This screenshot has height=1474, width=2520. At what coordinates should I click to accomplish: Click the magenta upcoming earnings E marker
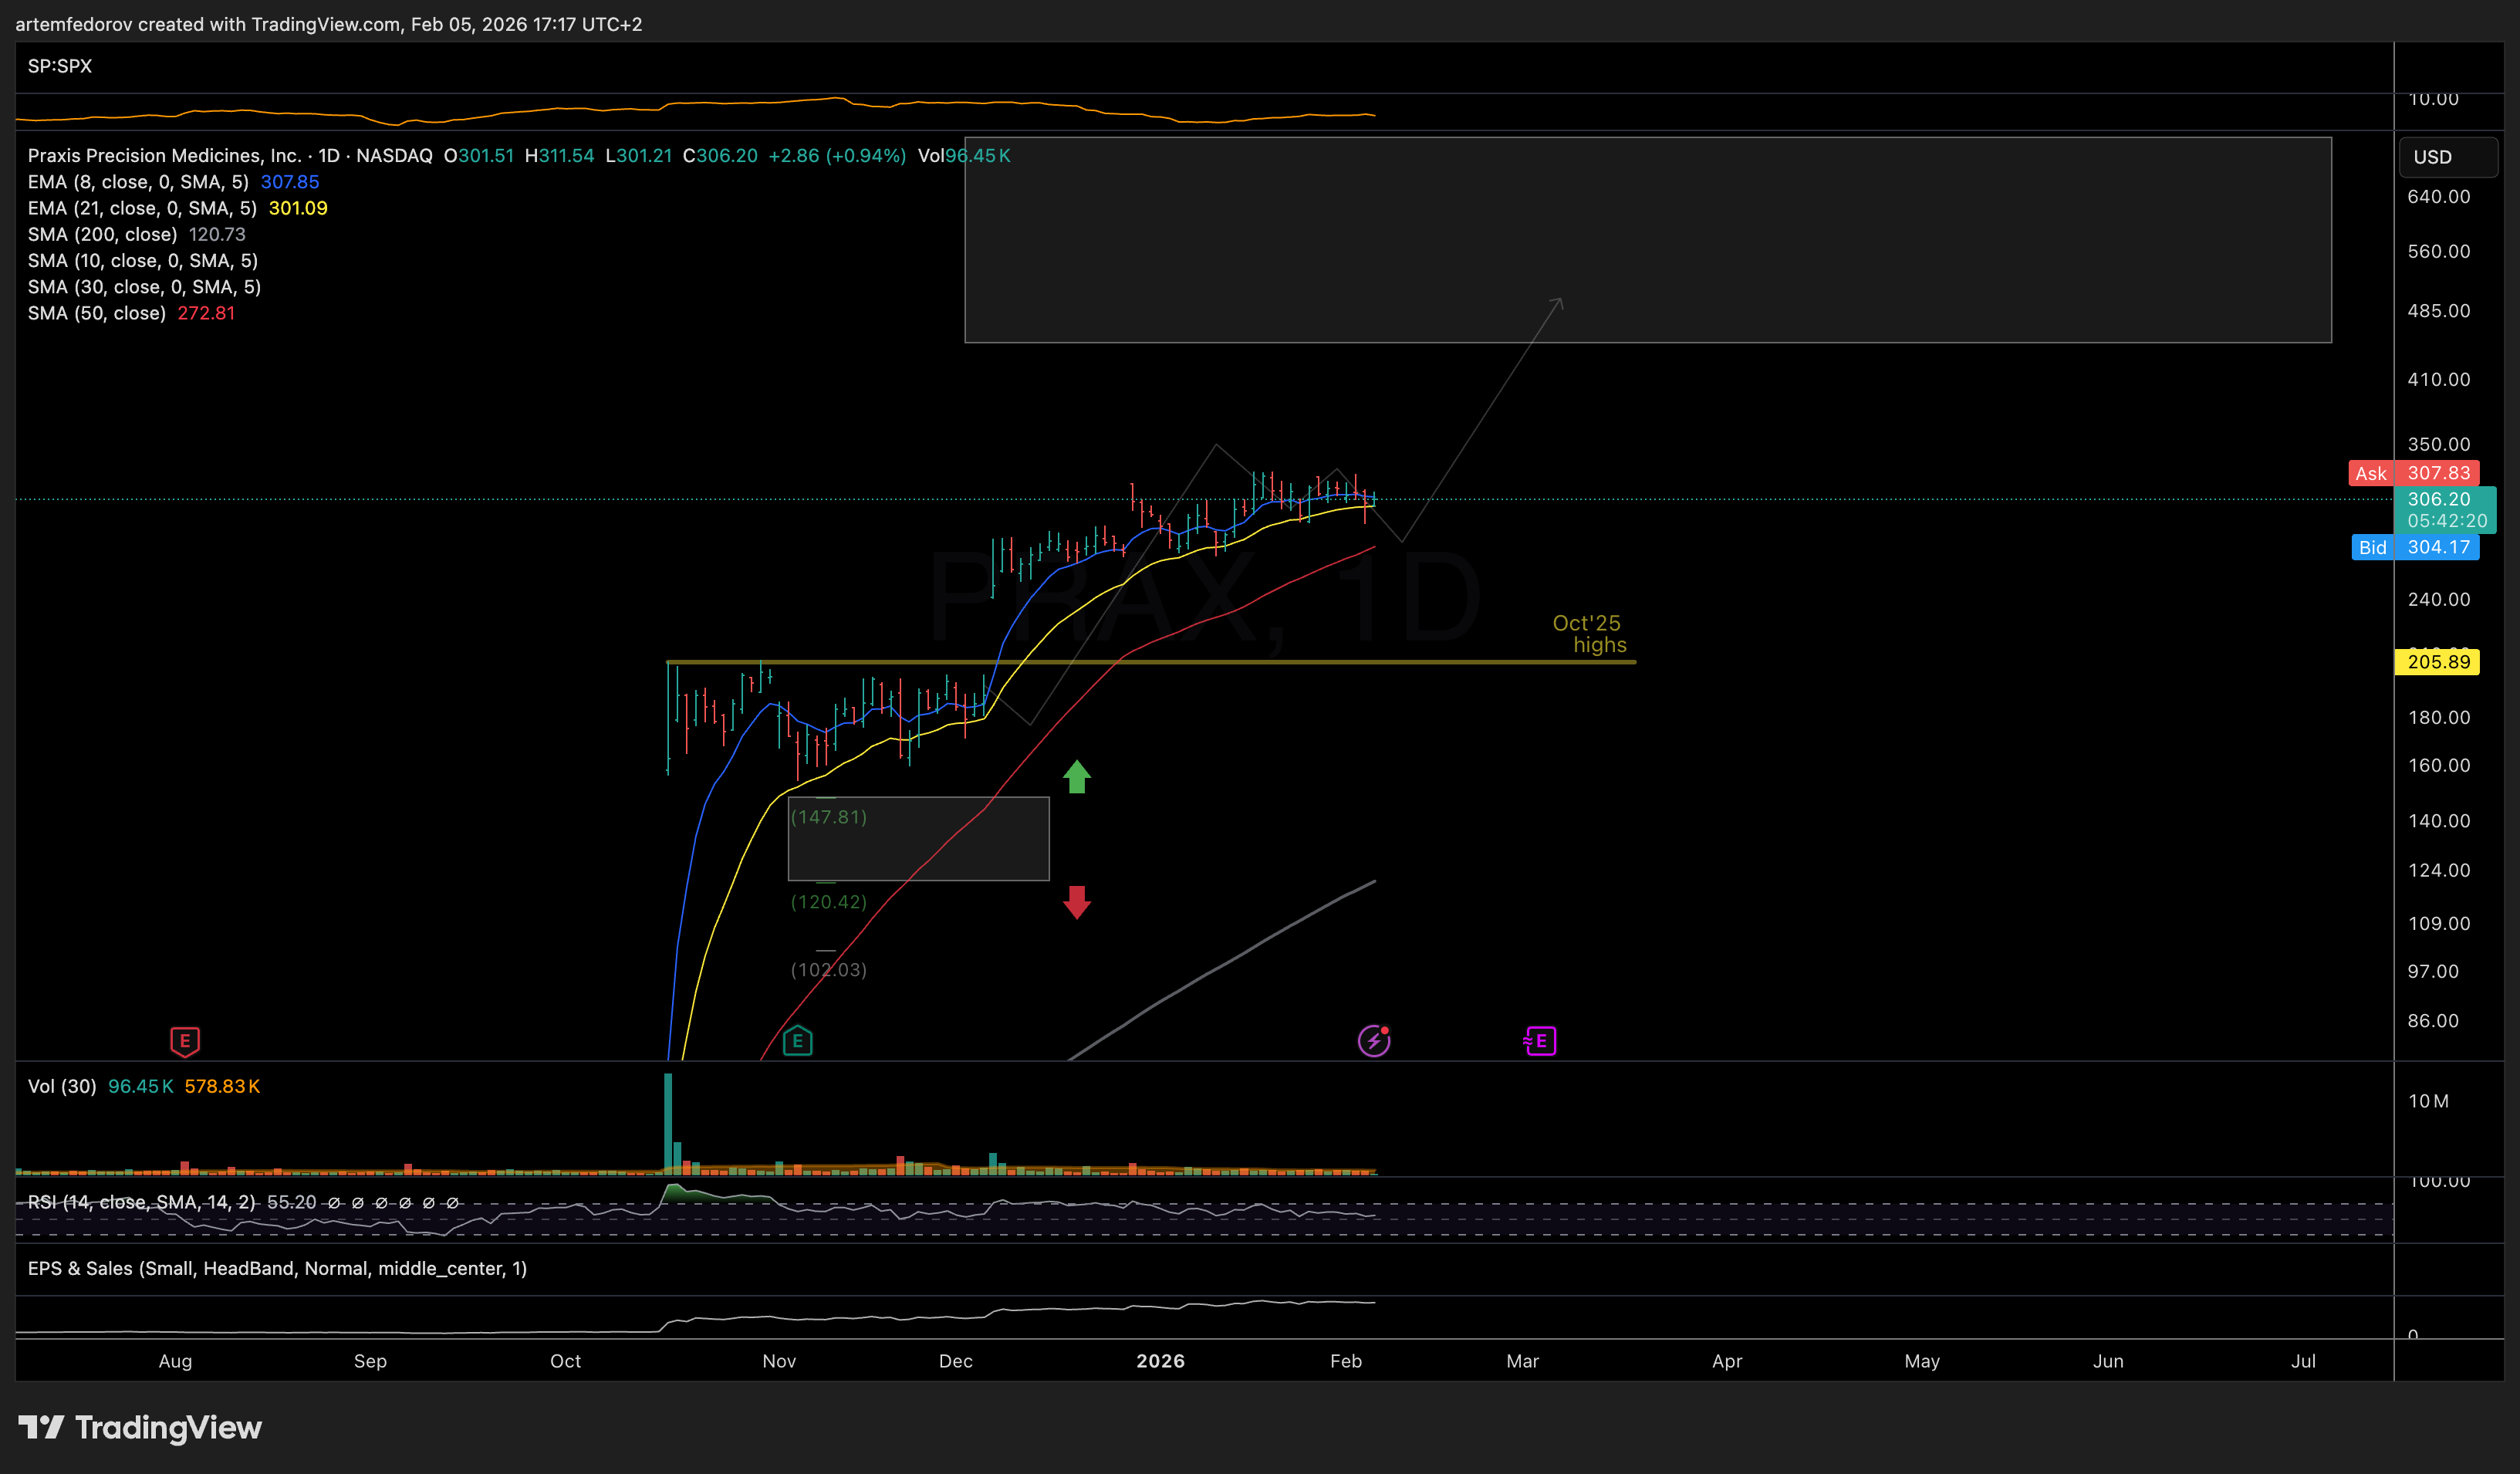point(1540,1041)
